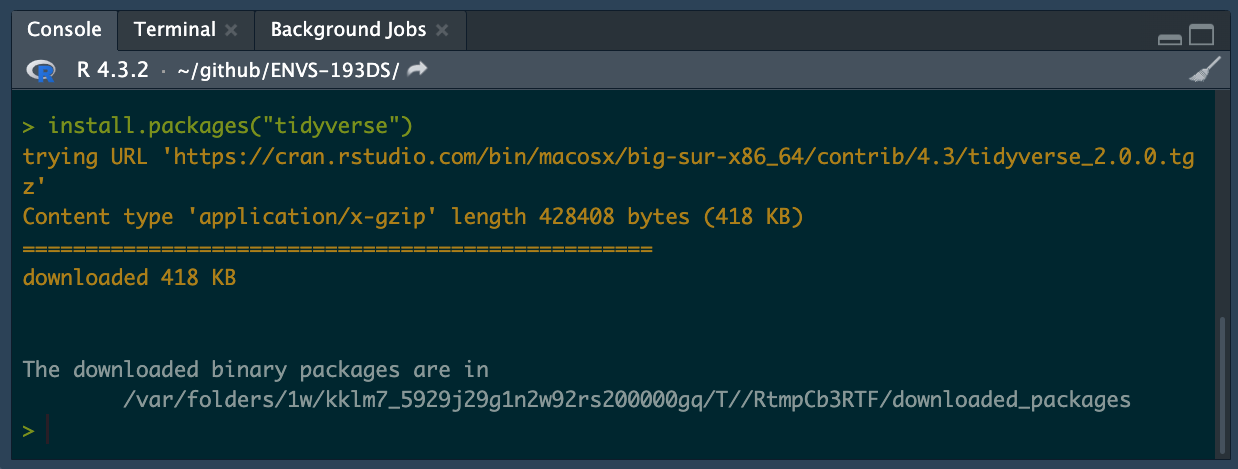This screenshot has height=469, width=1238.
Task: Switch to the Terminal tab
Action: pos(174,30)
